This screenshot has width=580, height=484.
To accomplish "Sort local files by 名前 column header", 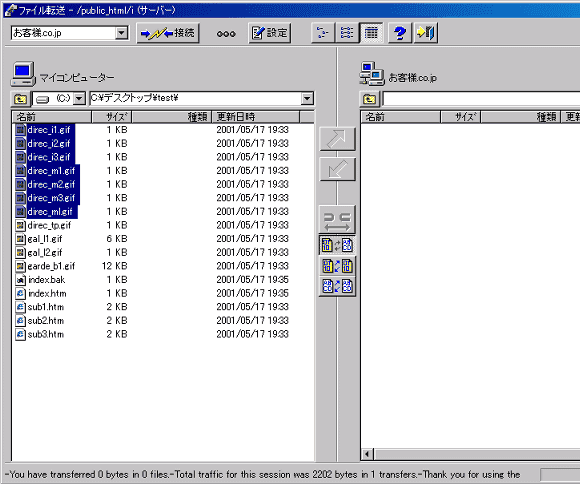I will [52, 117].
